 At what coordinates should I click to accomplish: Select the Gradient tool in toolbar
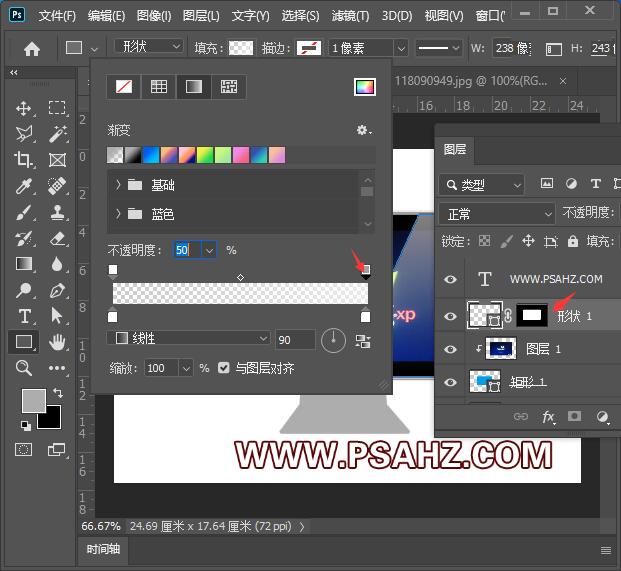point(24,264)
